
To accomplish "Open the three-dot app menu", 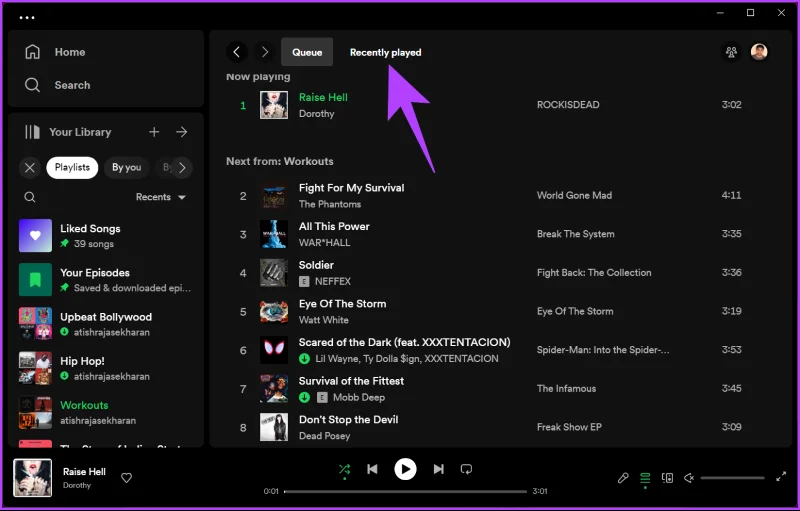I will click(27, 17).
